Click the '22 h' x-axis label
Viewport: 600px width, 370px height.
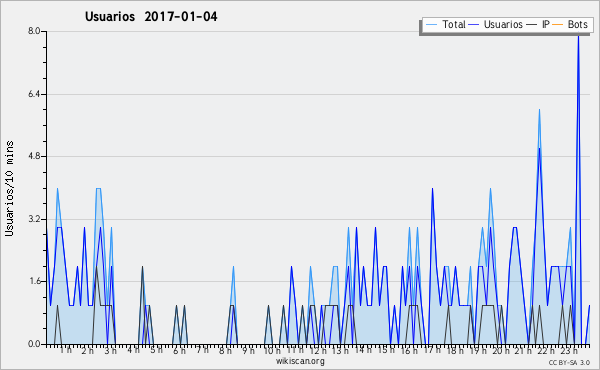tap(546, 350)
